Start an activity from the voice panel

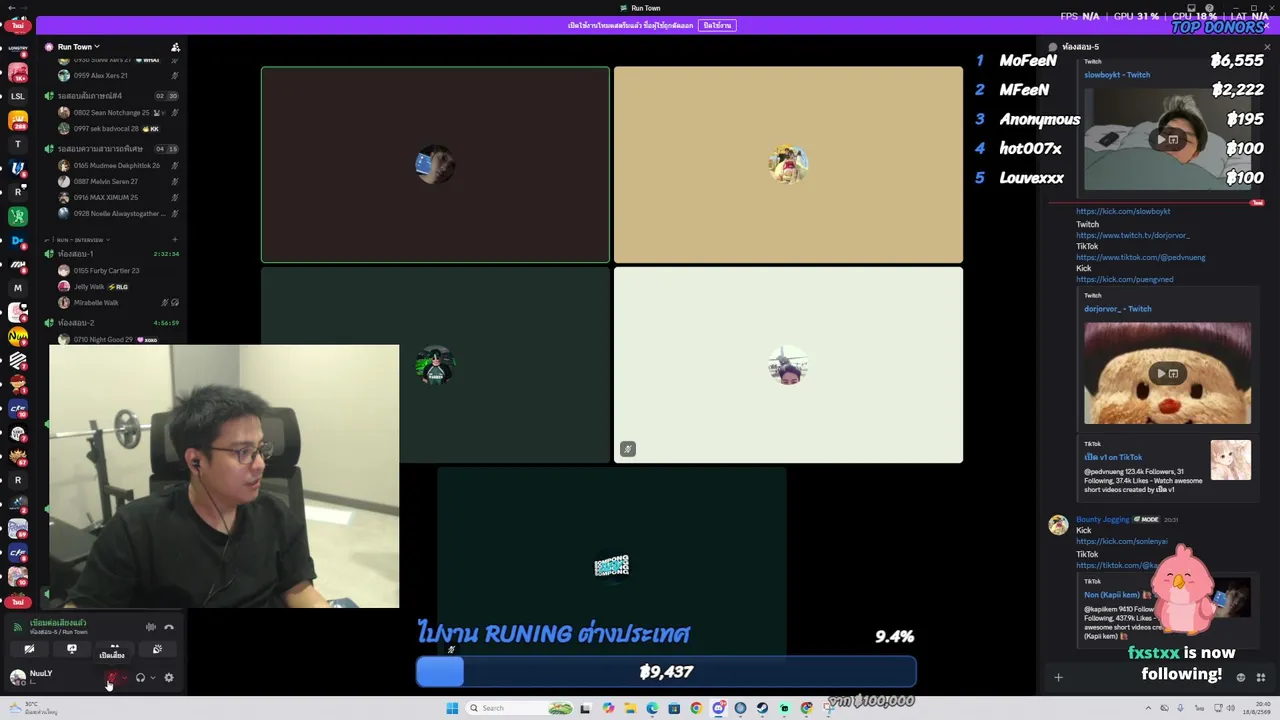114,649
